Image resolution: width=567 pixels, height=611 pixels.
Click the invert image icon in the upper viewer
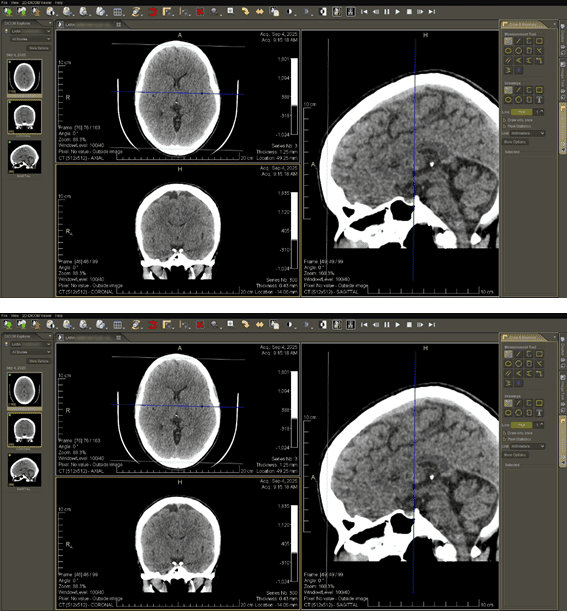pos(323,12)
